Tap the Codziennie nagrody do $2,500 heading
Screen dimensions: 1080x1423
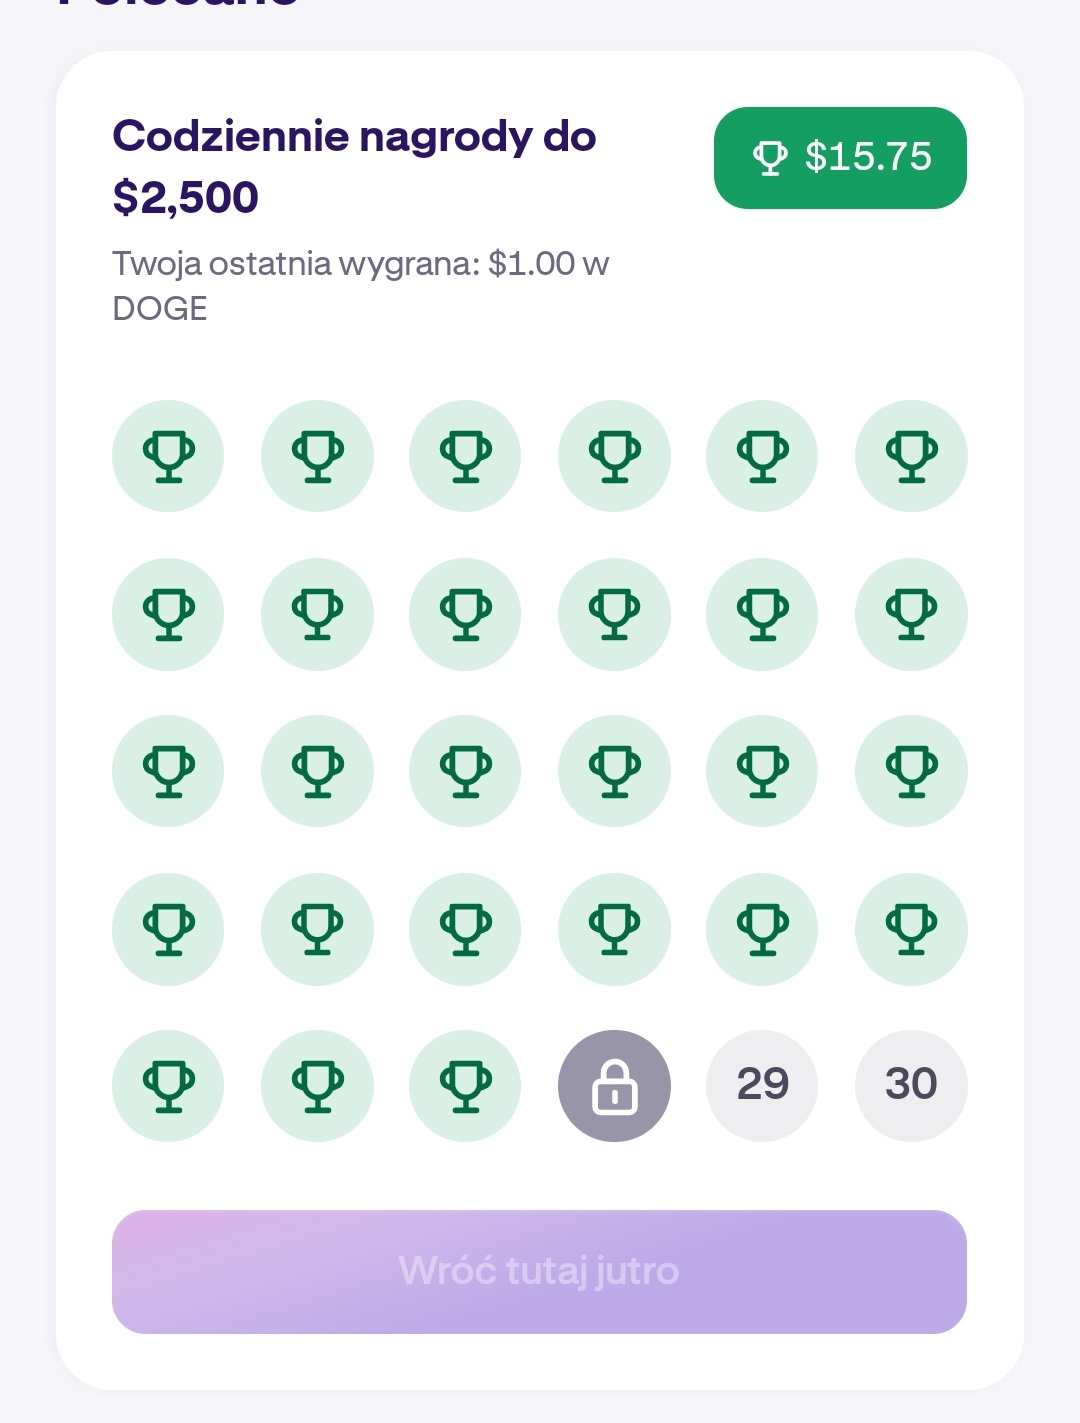[354, 167]
